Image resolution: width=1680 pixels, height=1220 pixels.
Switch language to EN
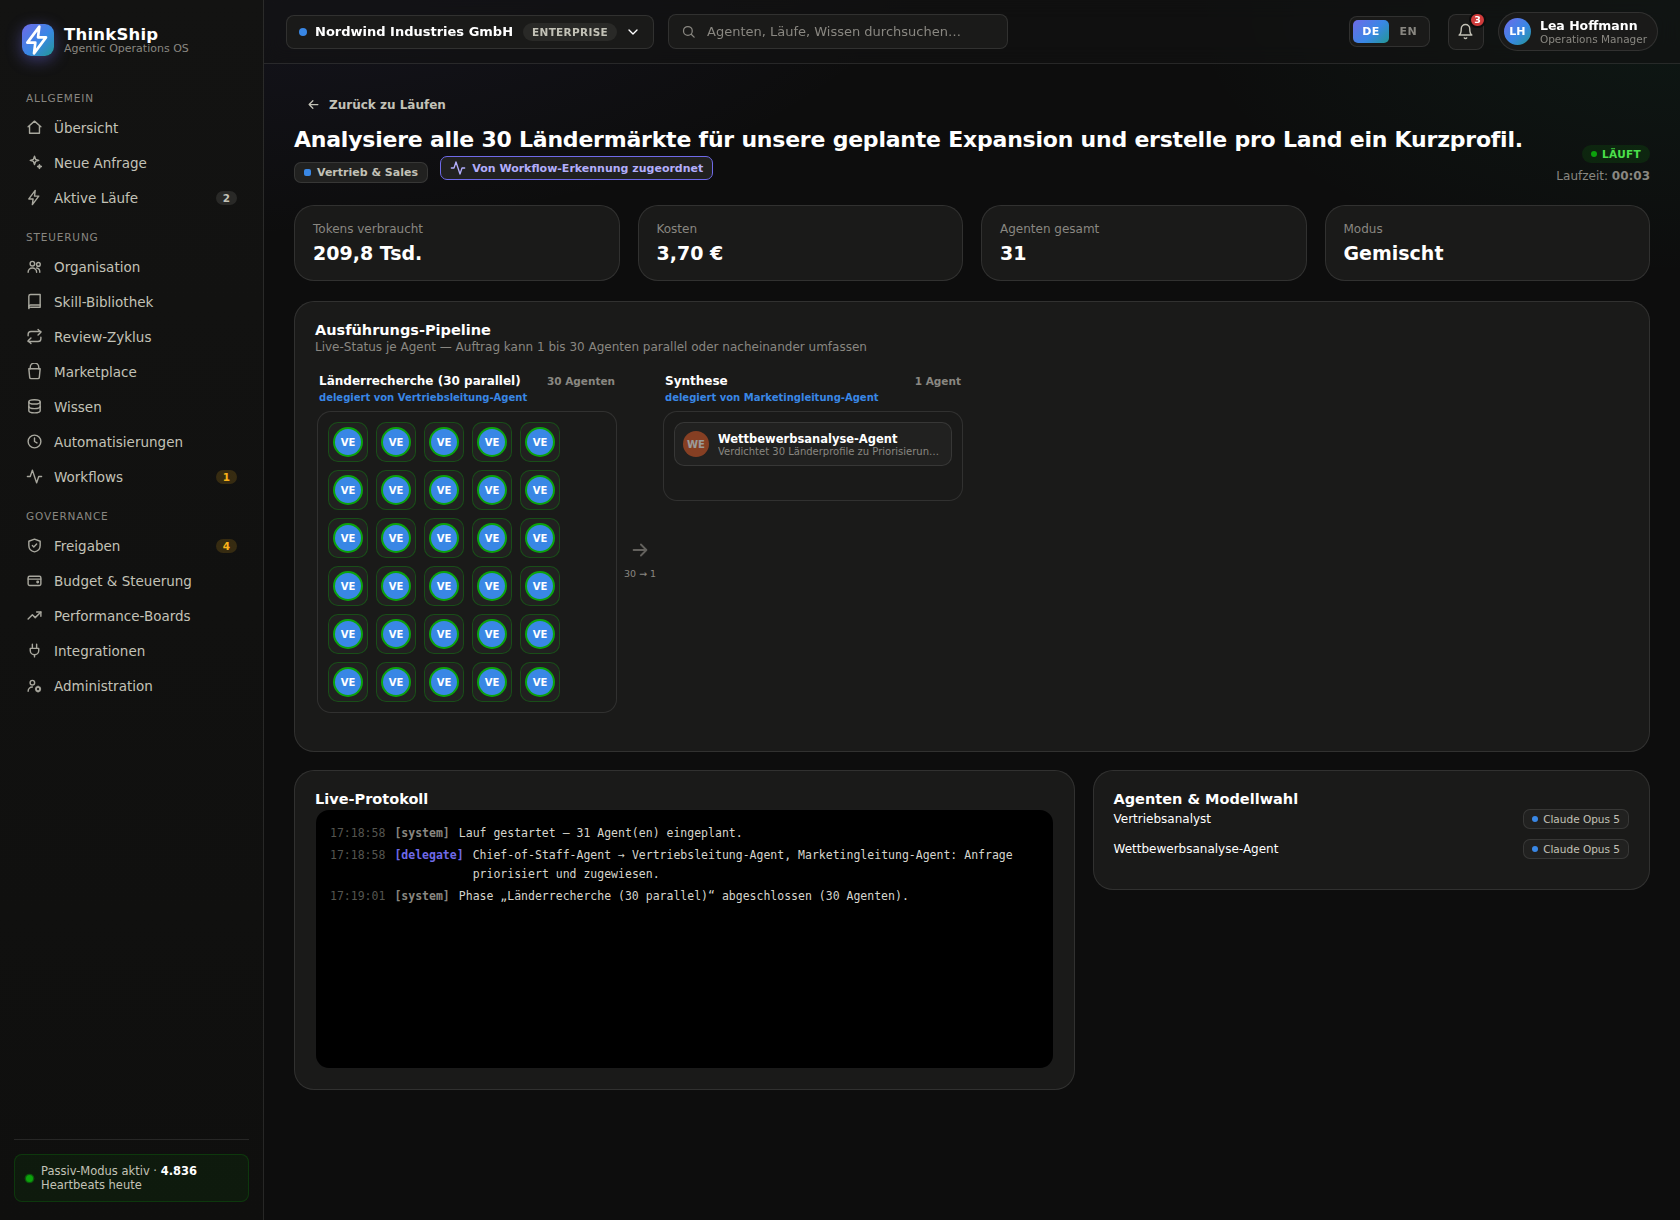1408,32
